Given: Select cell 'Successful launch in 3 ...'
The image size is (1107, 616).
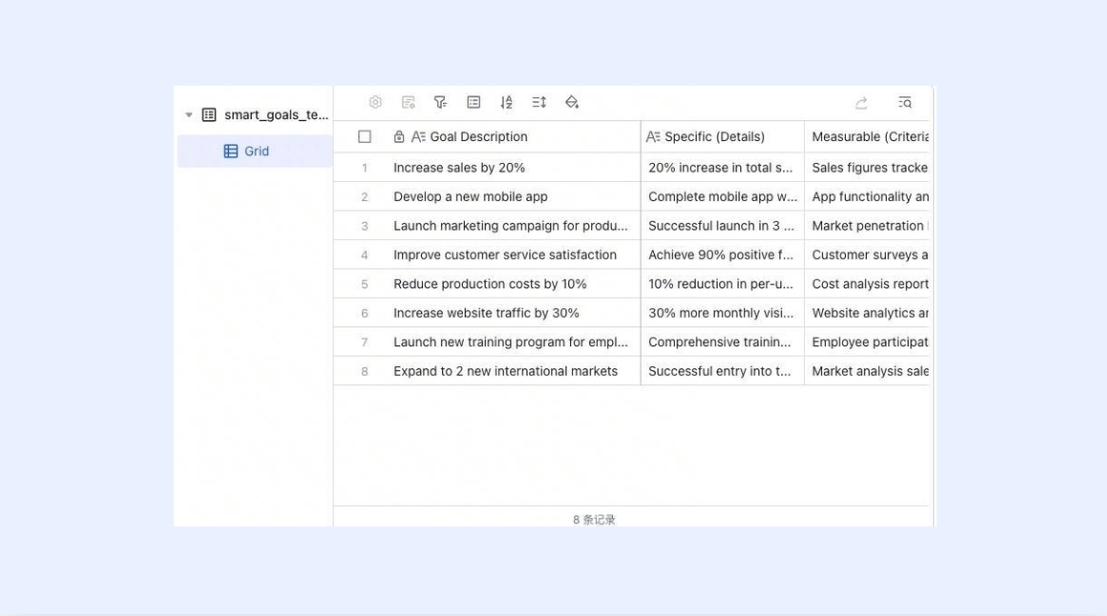Looking at the screenshot, I should pos(722,225).
